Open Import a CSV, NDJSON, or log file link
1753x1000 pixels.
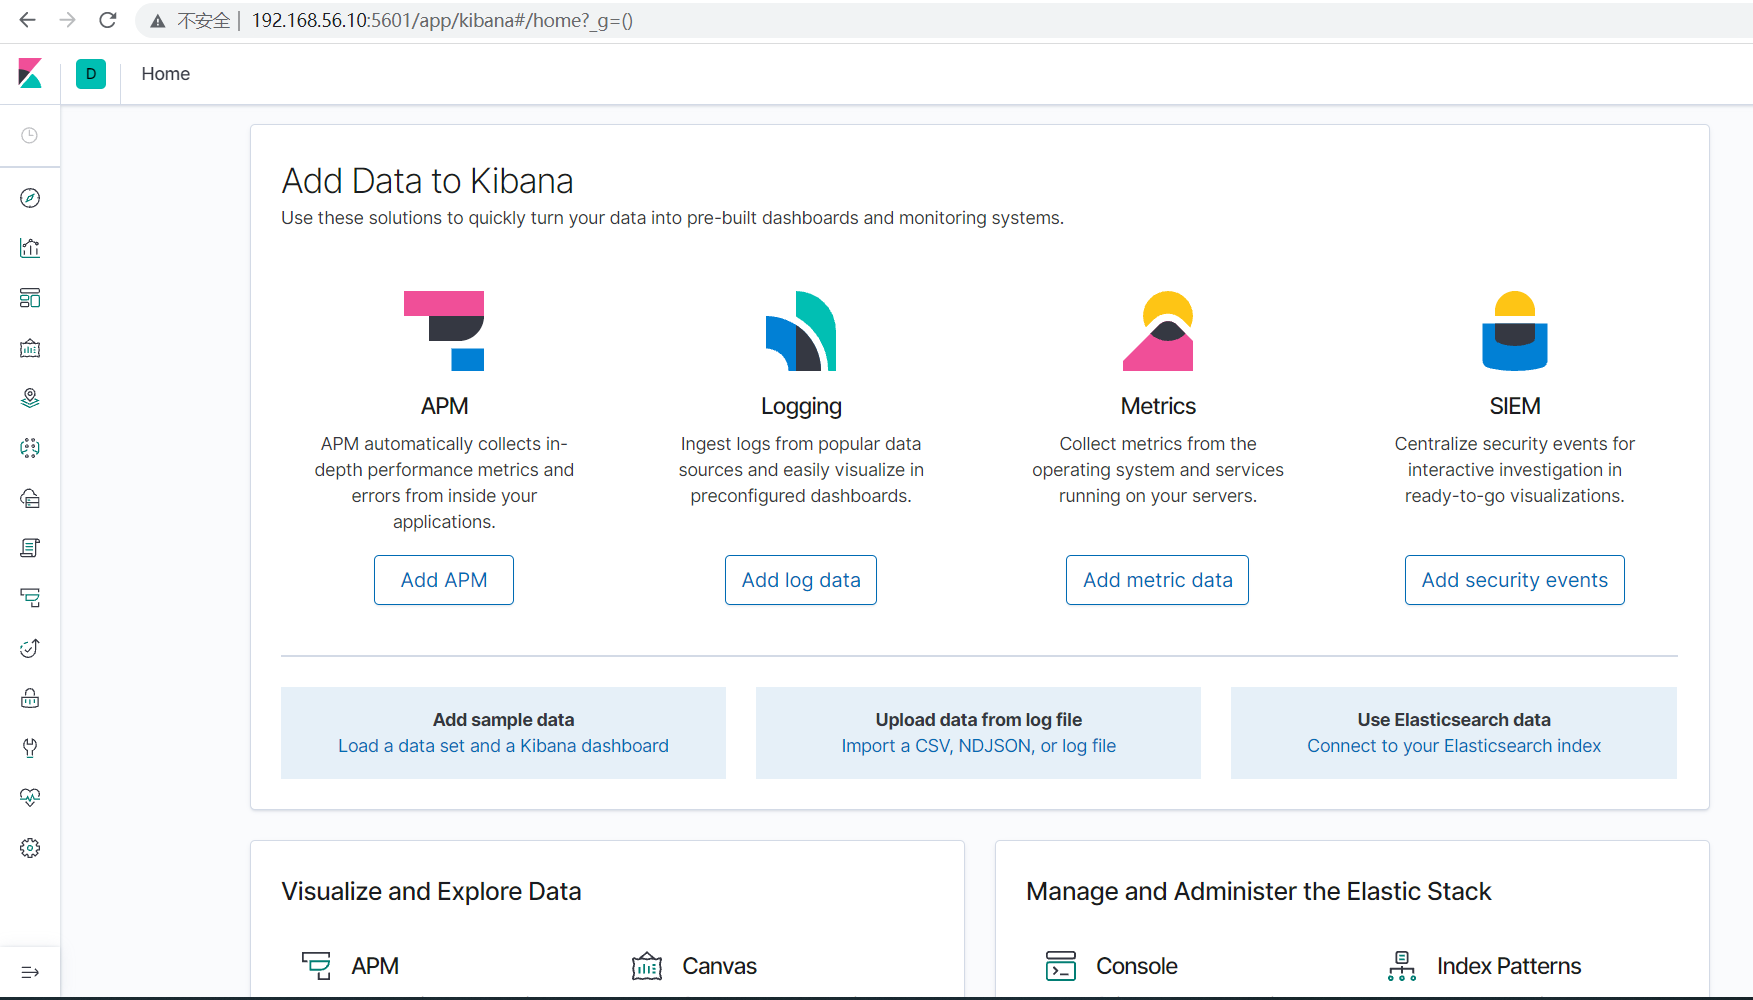tap(979, 746)
